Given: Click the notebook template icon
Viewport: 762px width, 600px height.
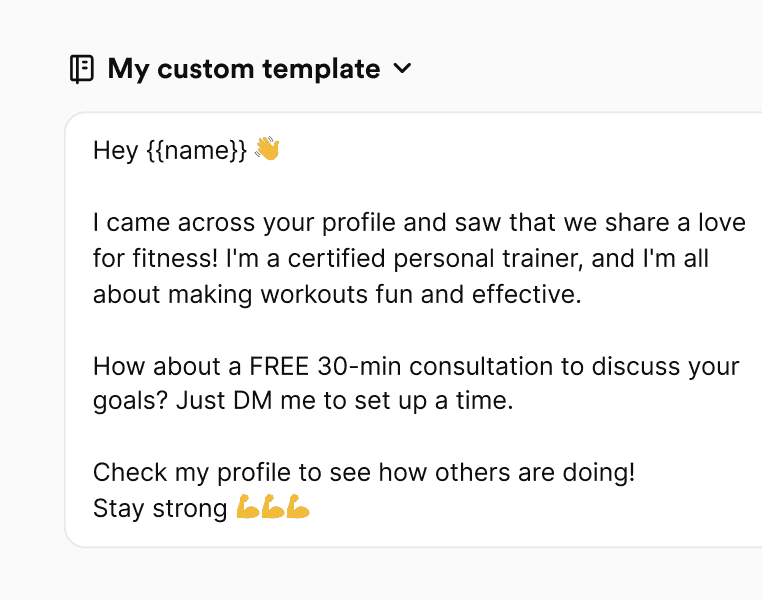Looking at the screenshot, I should 82,69.
